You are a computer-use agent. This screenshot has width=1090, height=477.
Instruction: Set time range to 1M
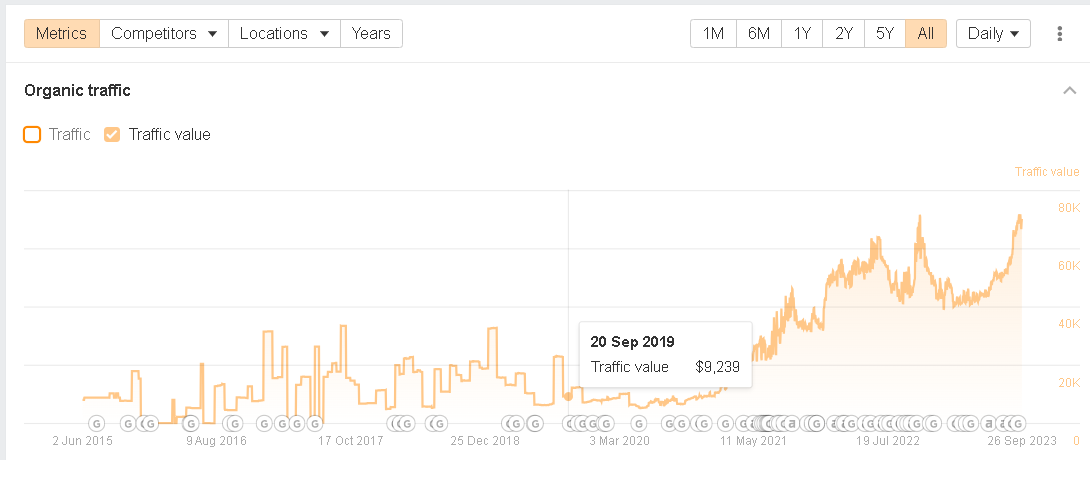pyautogui.click(x=713, y=33)
